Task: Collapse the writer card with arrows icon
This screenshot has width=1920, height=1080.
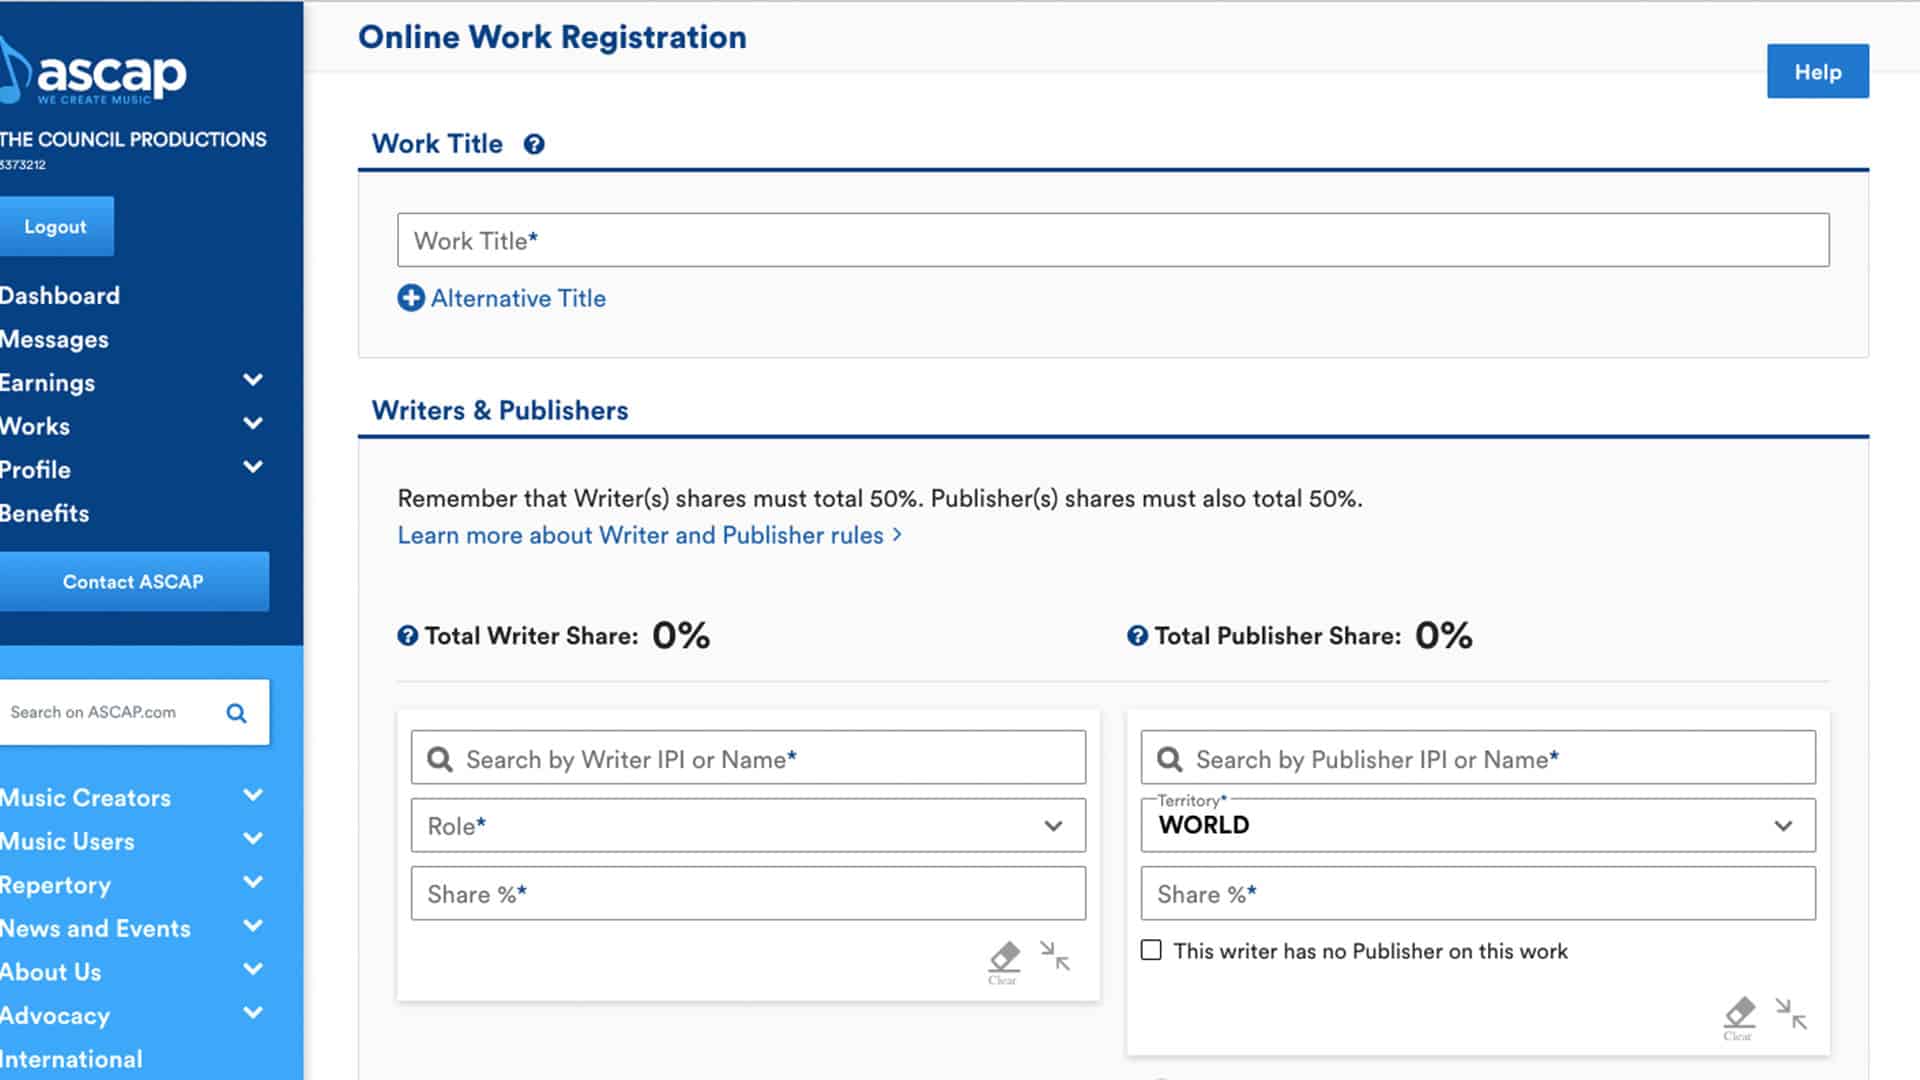Action: coord(1055,956)
